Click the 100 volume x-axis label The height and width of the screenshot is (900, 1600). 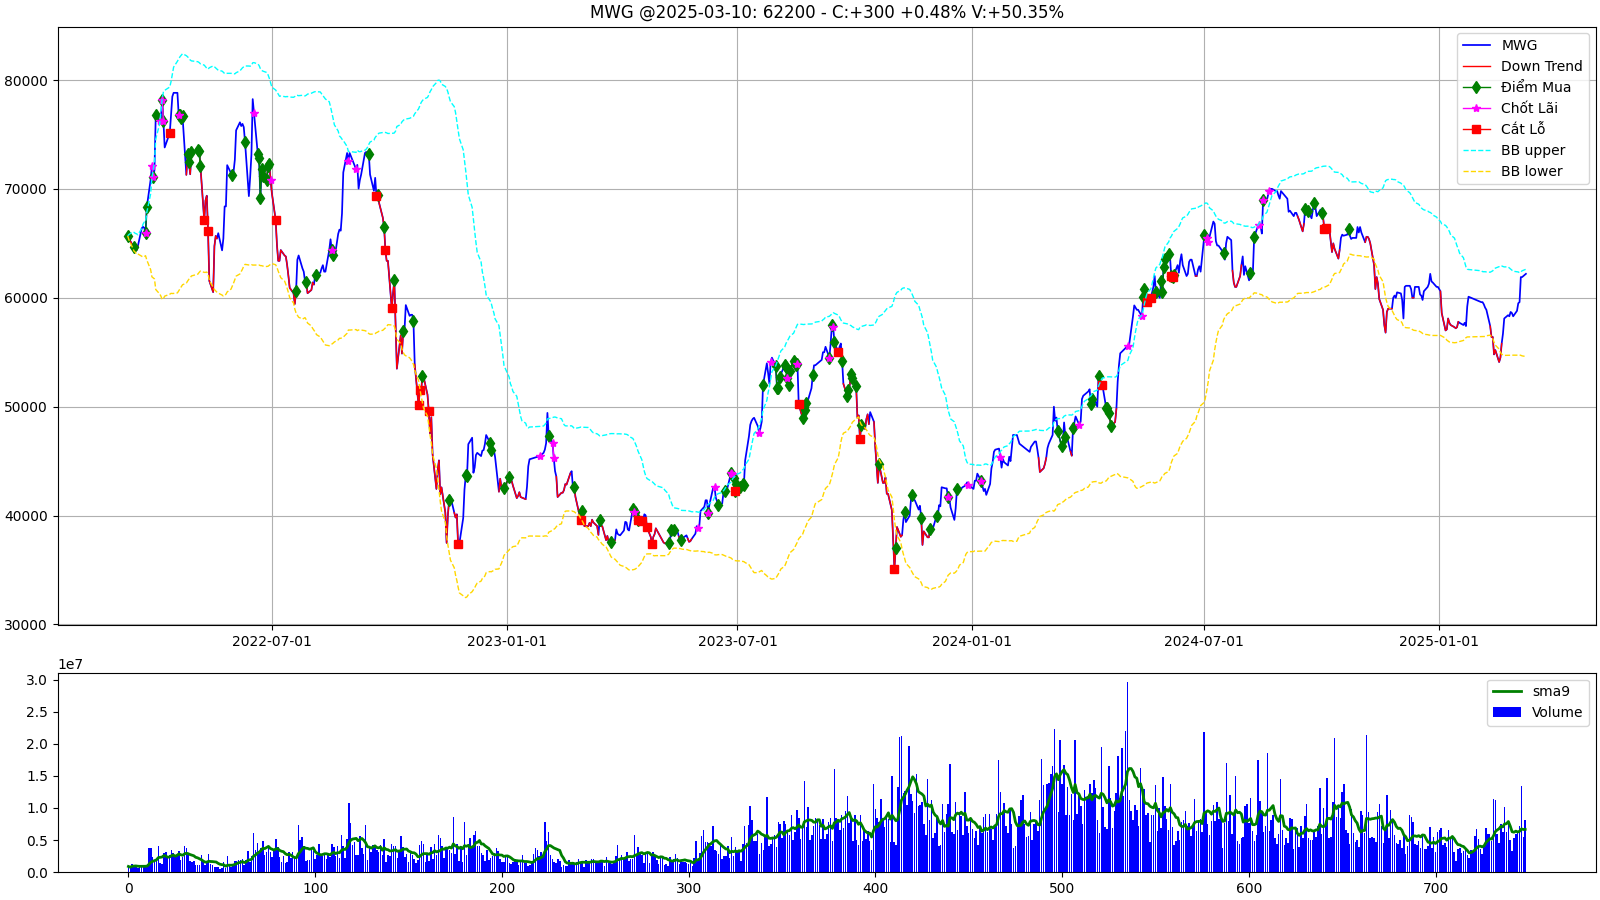(315, 888)
